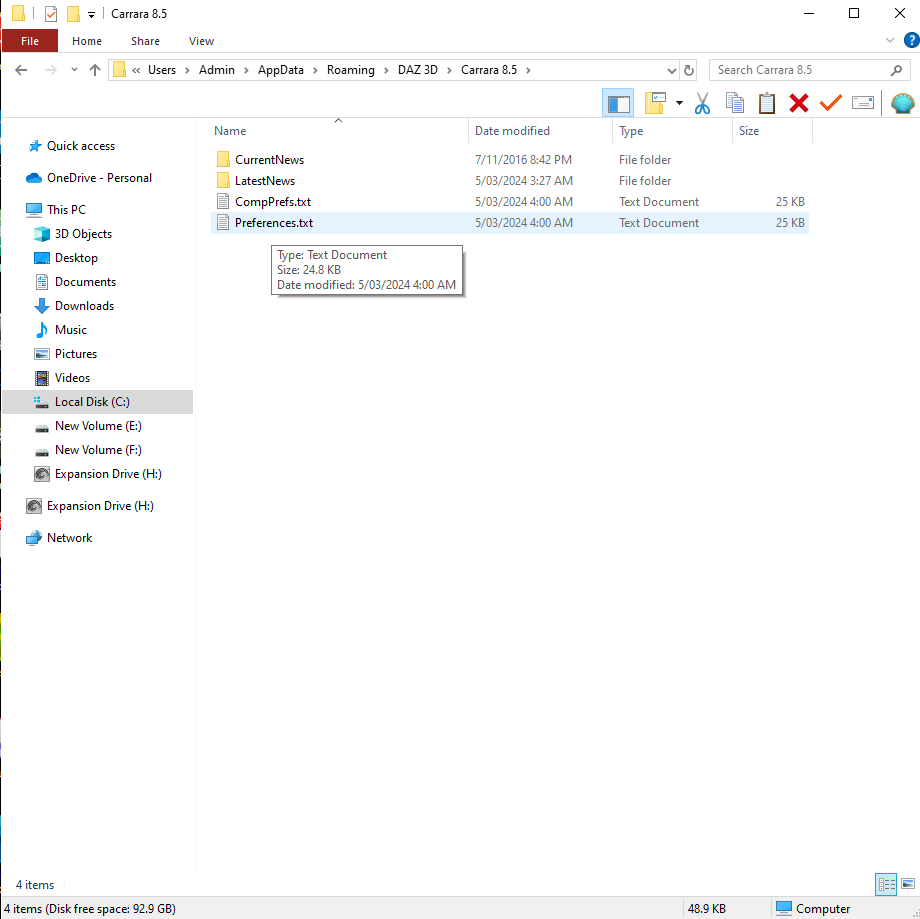The height and width of the screenshot is (919, 920).
Task: Select Local Disk (C:) in sidebar
Action: coord(98,402)
